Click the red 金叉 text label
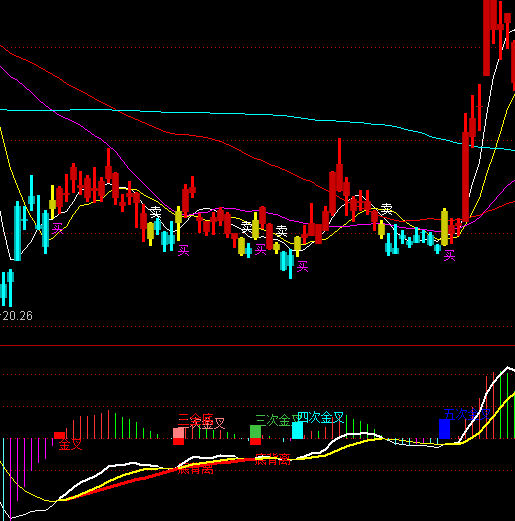The width and height of the screenshot is (515, 521). tap(70, 445)
